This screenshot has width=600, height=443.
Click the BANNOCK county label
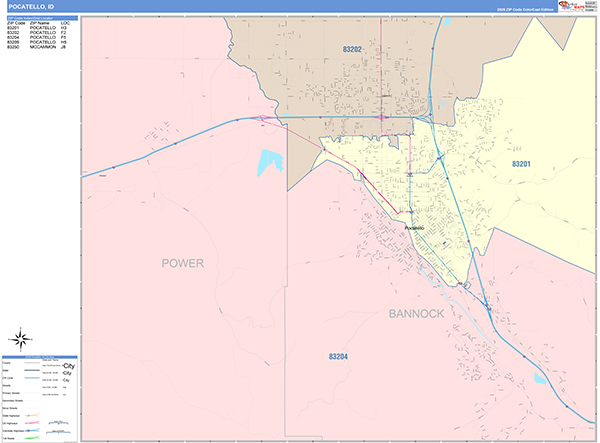click(417, 314)
